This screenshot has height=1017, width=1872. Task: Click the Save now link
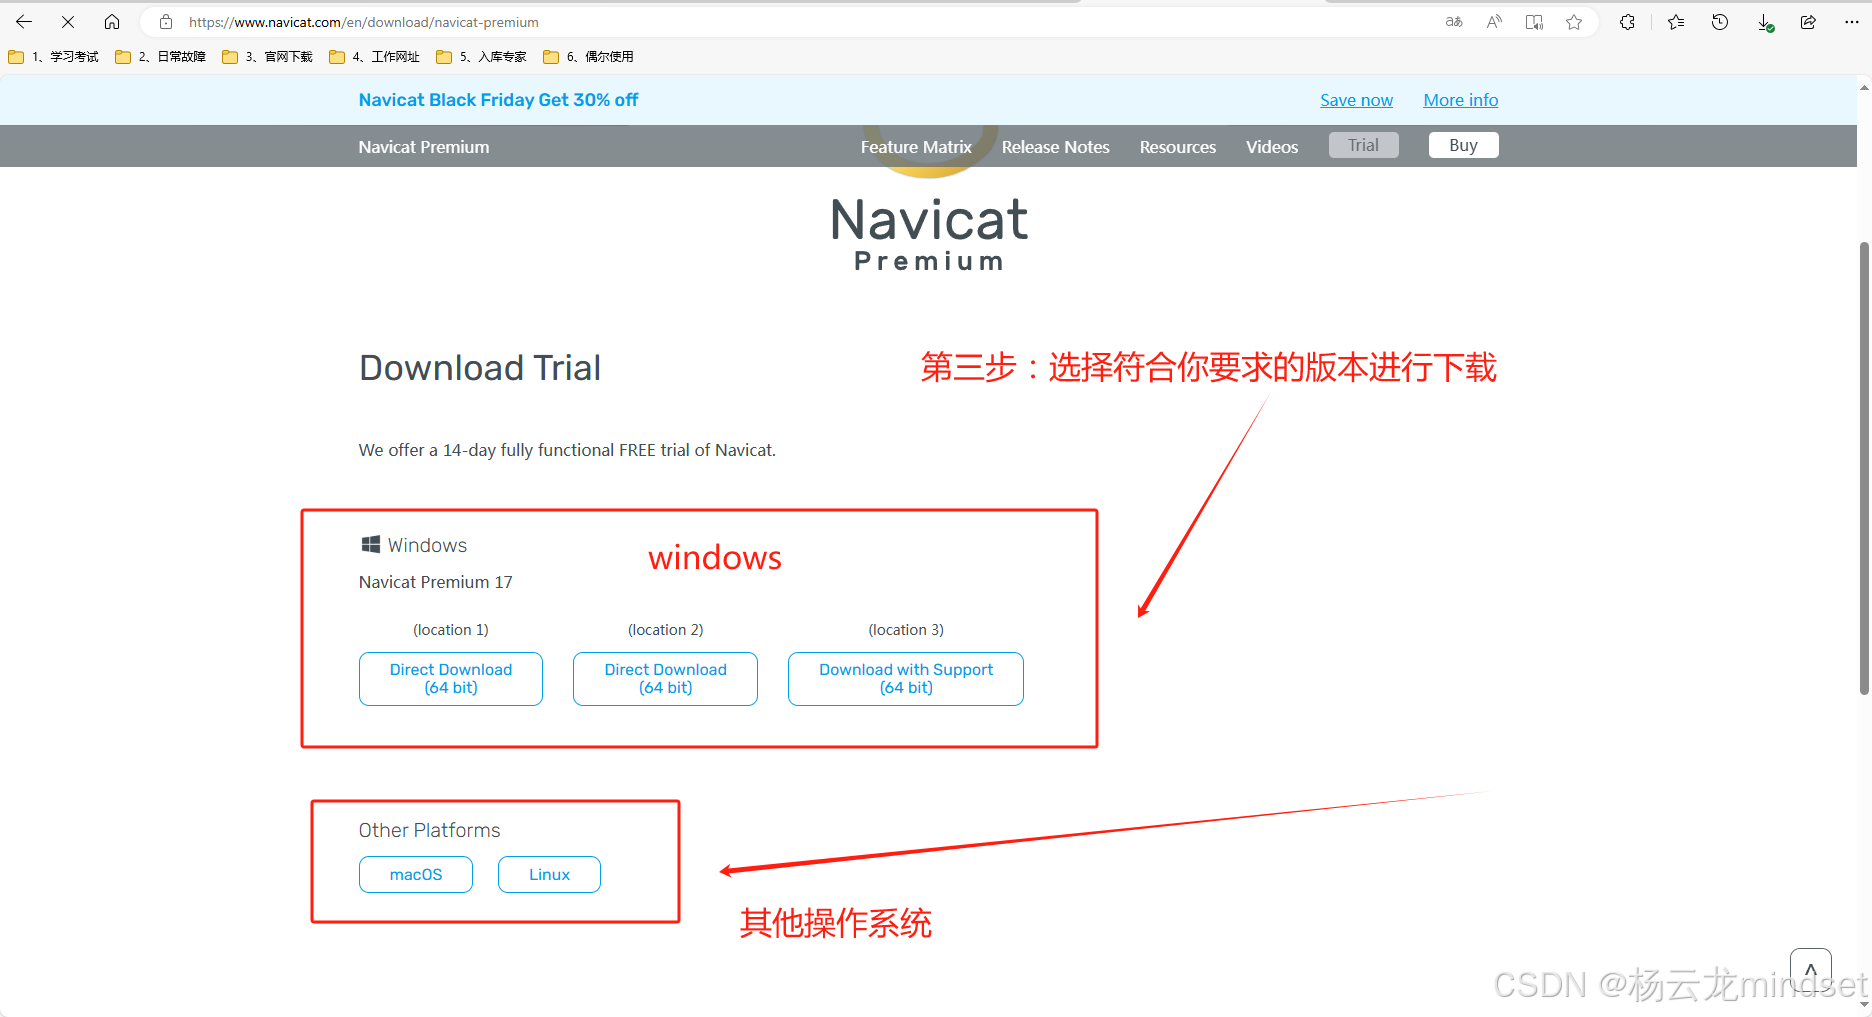tap(1356, 100)
